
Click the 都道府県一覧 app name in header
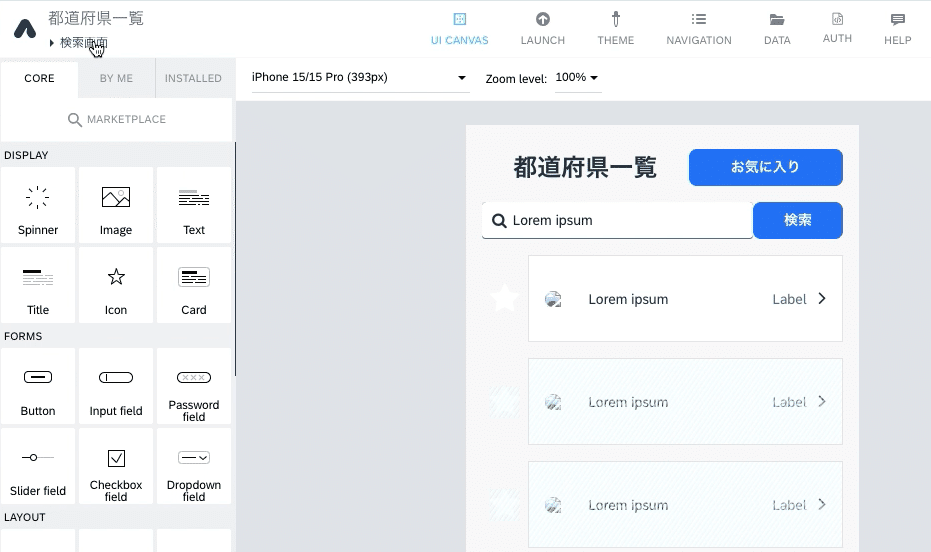96,18
